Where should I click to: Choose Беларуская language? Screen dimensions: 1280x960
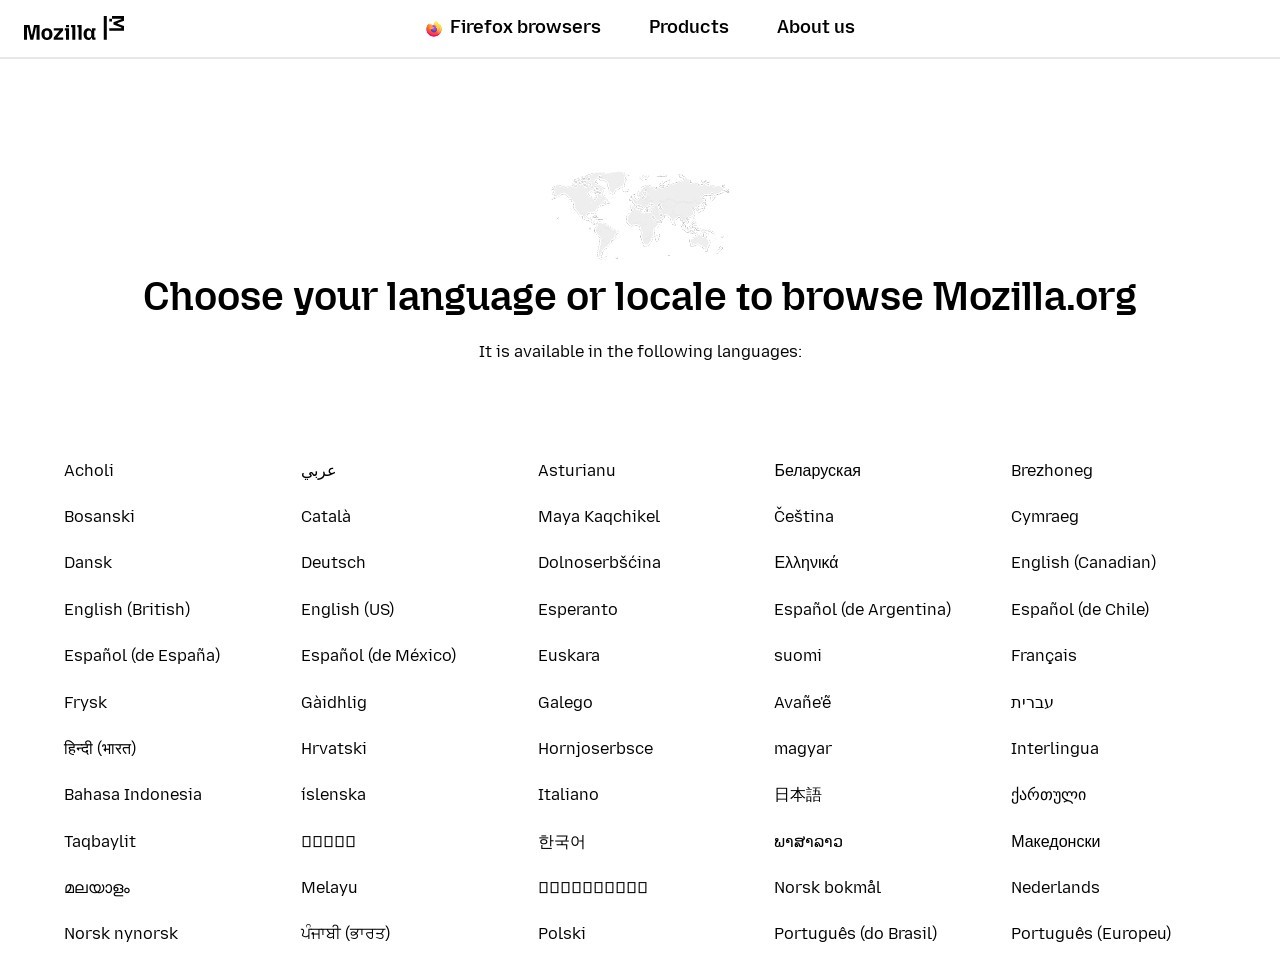[817, 470]
